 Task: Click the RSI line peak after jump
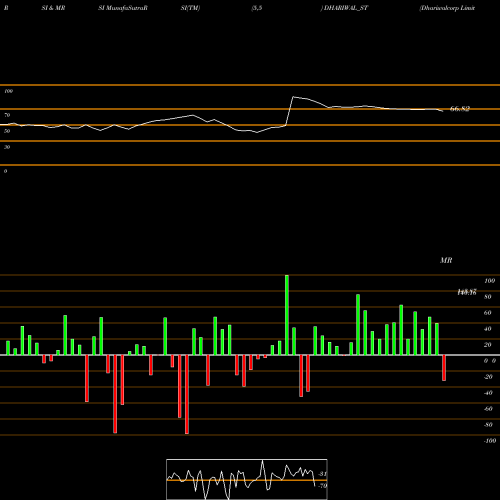pos(293,97)
